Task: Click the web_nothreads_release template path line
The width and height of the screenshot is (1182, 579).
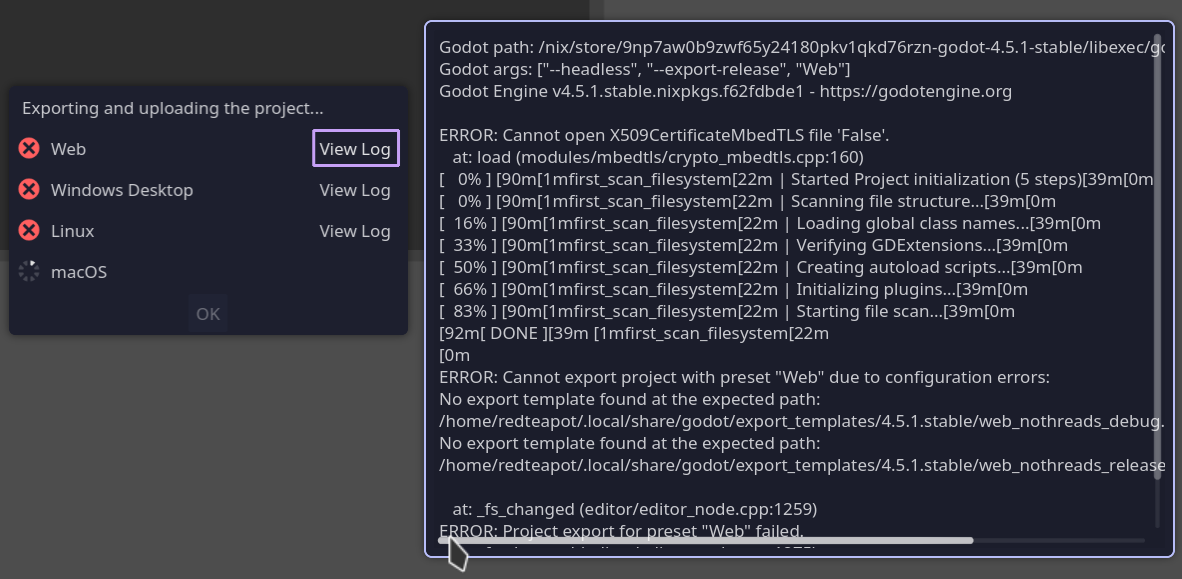Action: 802,465
